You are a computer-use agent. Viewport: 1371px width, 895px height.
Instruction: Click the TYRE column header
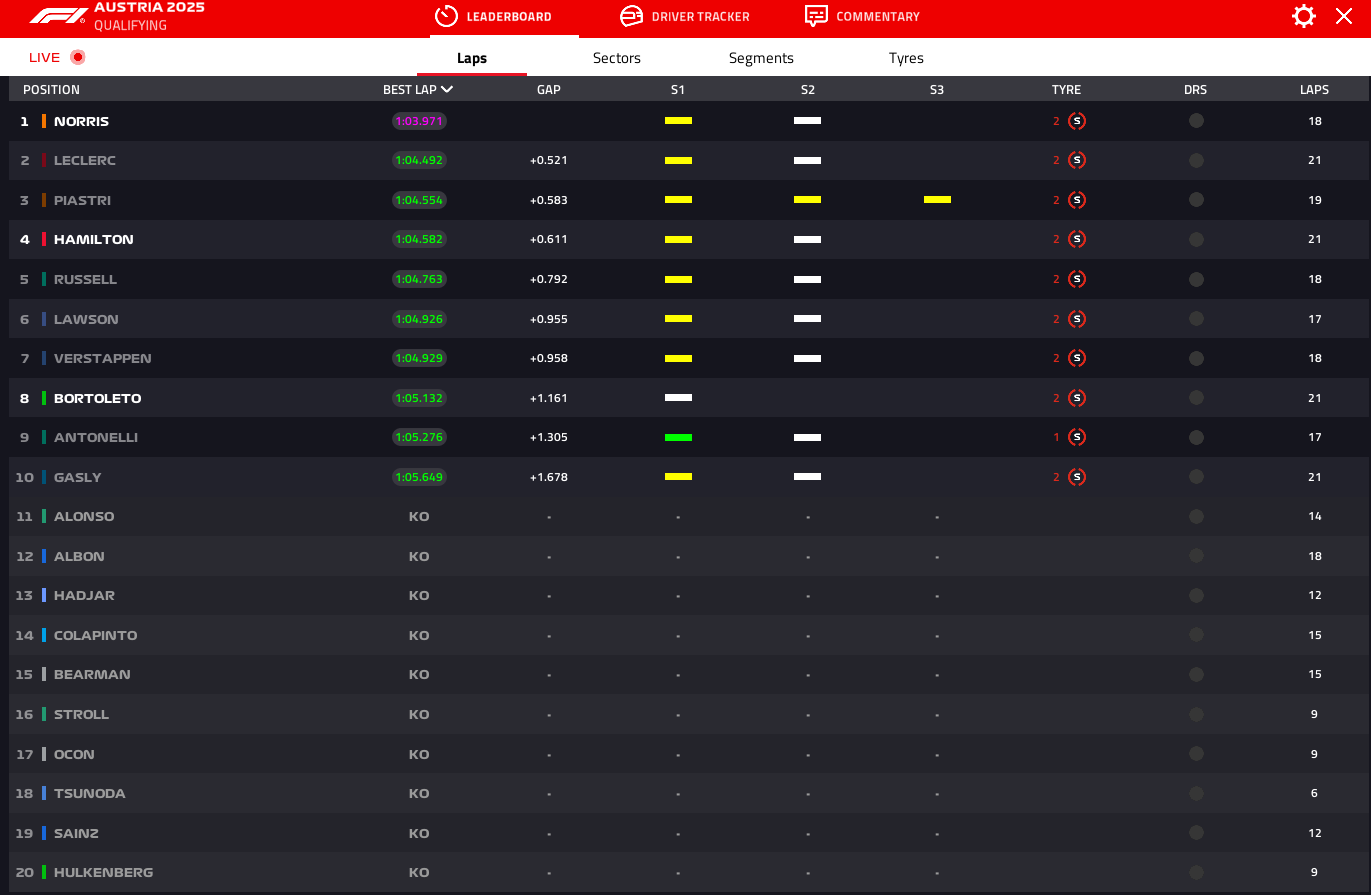click(x=1066, y=89)
